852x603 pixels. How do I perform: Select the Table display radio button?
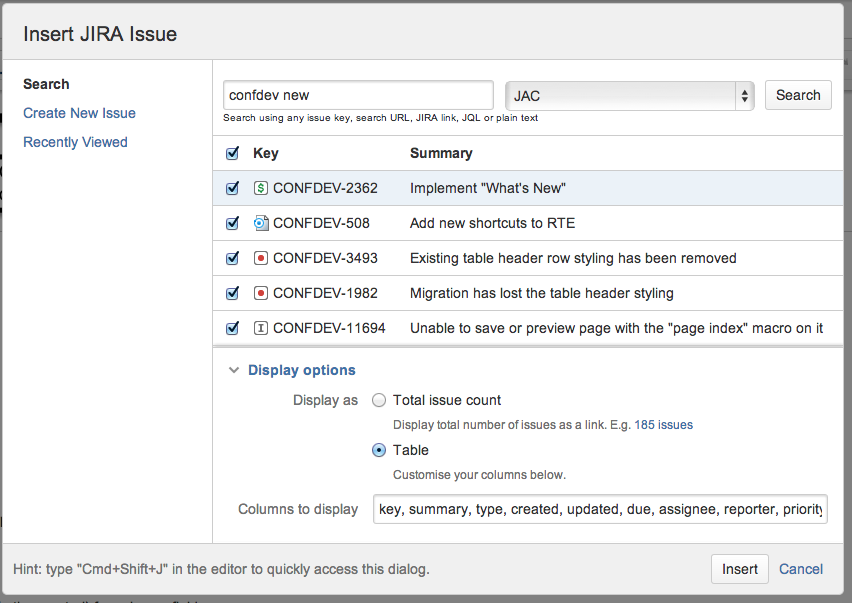click(x=379, y=450)
